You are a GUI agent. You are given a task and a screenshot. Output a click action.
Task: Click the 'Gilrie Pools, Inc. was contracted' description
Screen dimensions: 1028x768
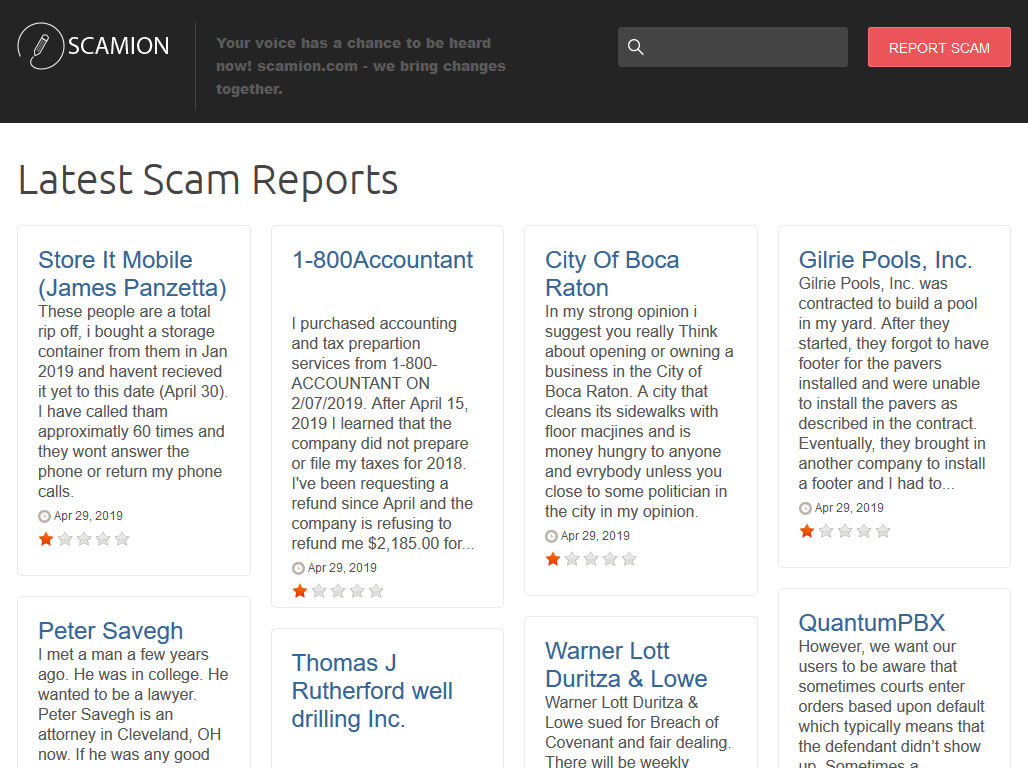(x=893, y=384)
